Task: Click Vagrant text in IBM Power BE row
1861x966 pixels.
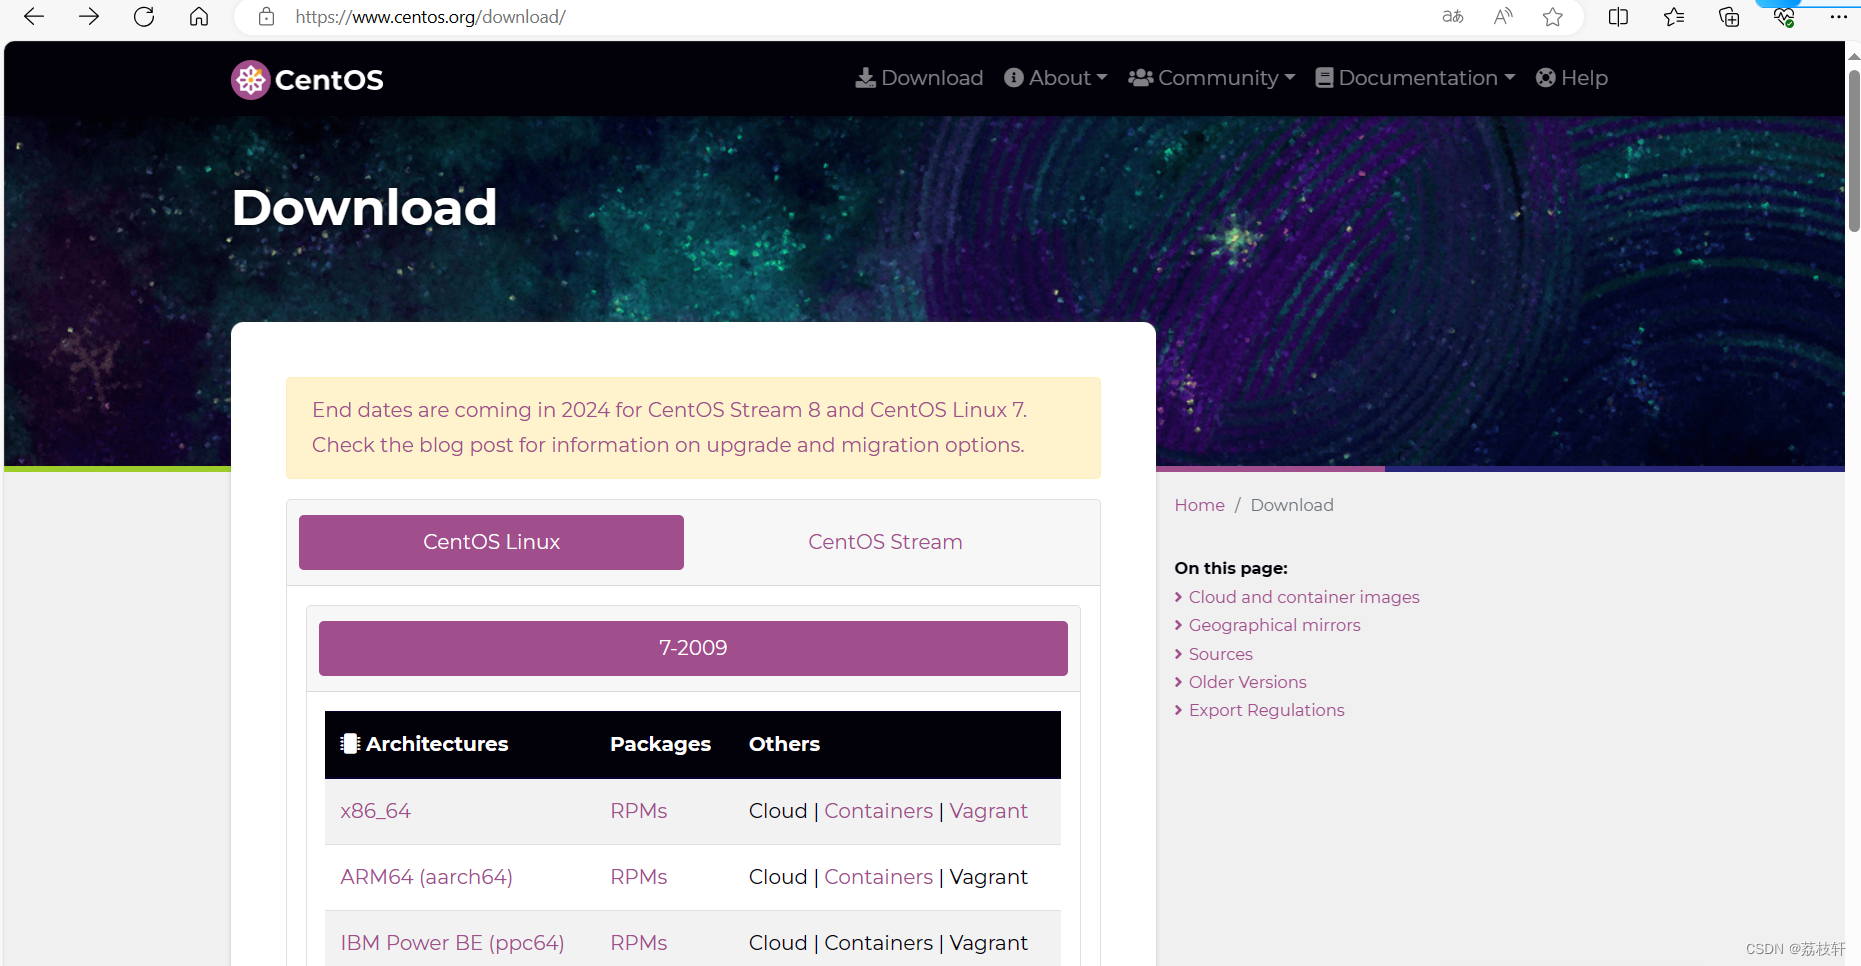Action: point(988,943)
